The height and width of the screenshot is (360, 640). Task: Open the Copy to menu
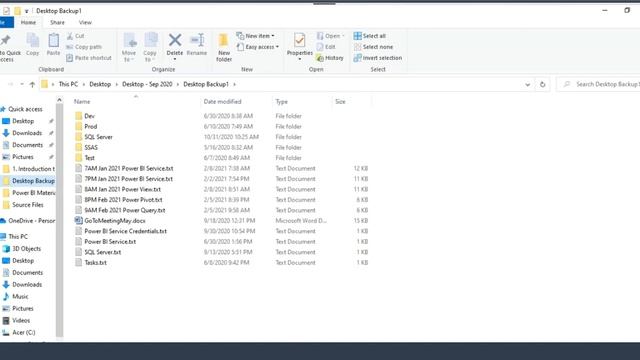click(x=150, y=47)
